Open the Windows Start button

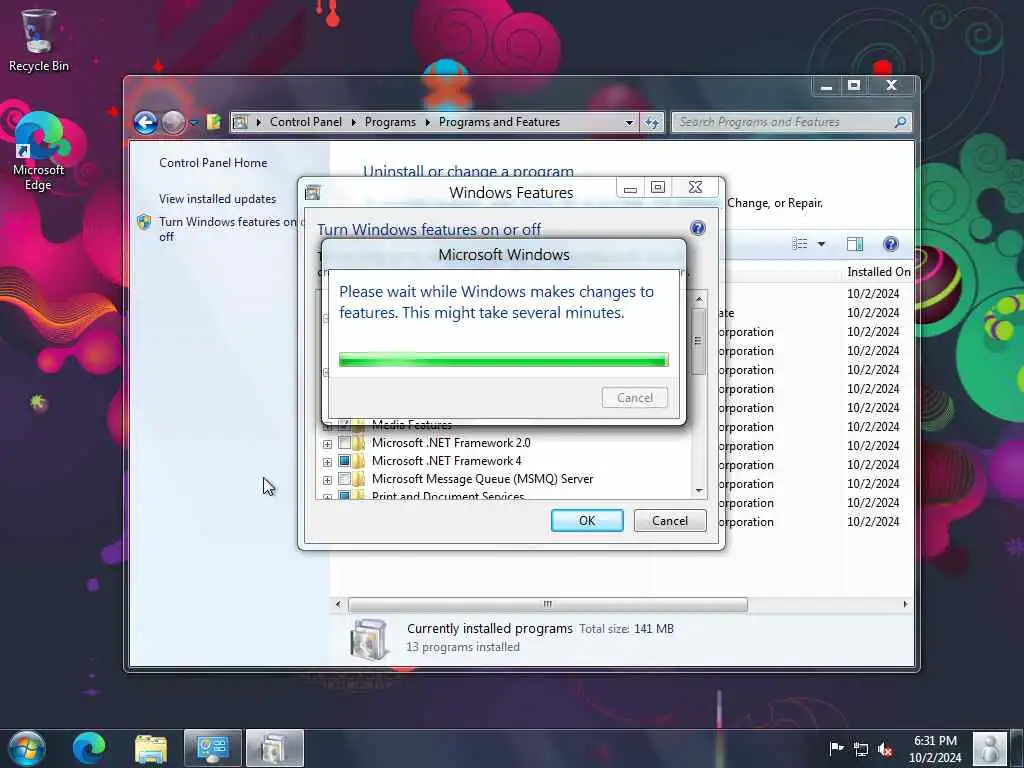pyautogui.click(x=27, y=748)
